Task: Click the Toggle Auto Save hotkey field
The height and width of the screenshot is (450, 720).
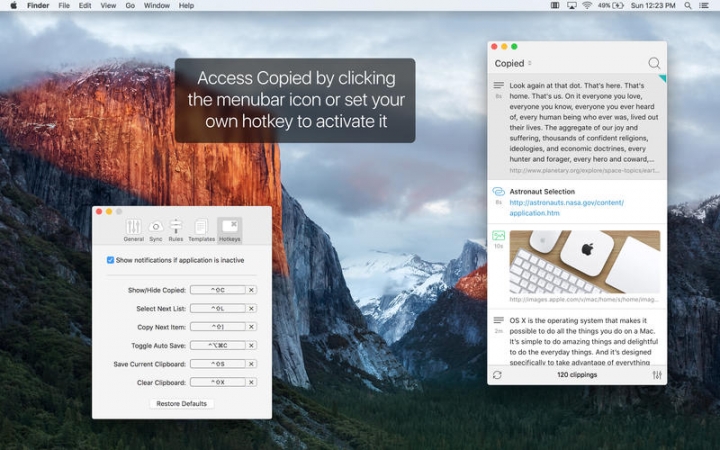Action: (218, 345)
